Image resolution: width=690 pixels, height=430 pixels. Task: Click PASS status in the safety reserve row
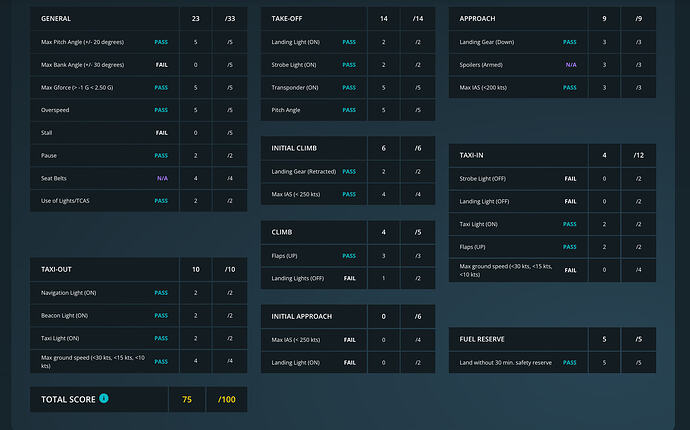coord(569,363)
